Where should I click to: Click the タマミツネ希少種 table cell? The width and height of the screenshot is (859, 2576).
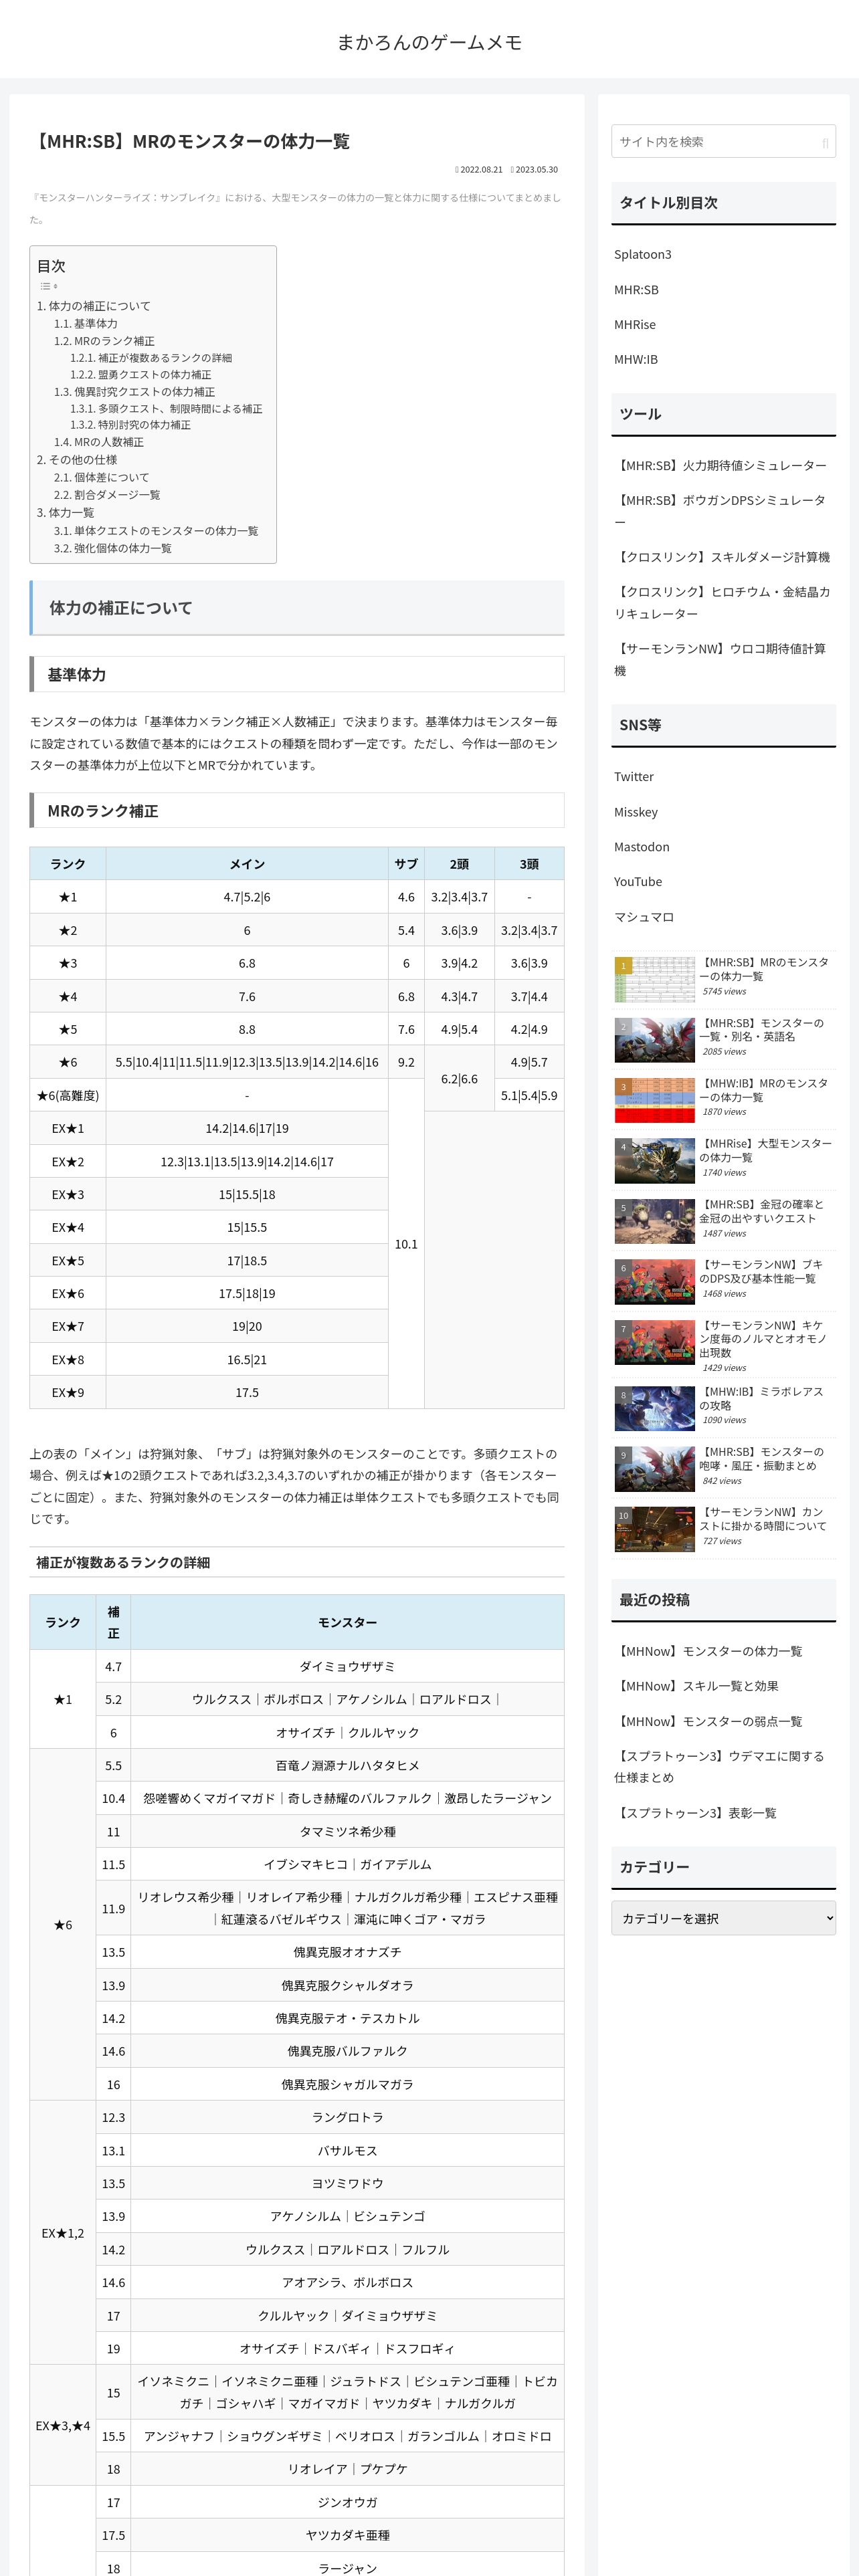pyautogui.click(x=347, y=1831)
